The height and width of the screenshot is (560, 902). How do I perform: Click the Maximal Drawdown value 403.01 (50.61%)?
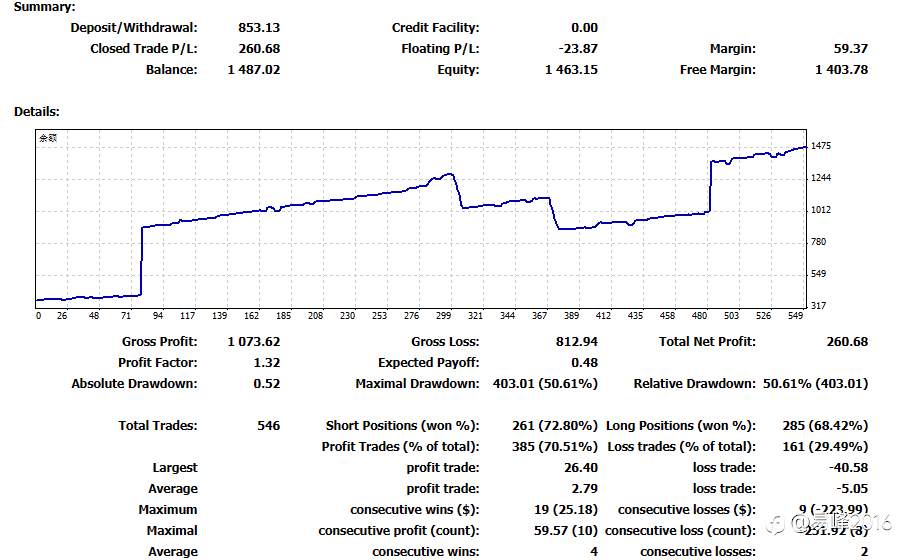545,384
